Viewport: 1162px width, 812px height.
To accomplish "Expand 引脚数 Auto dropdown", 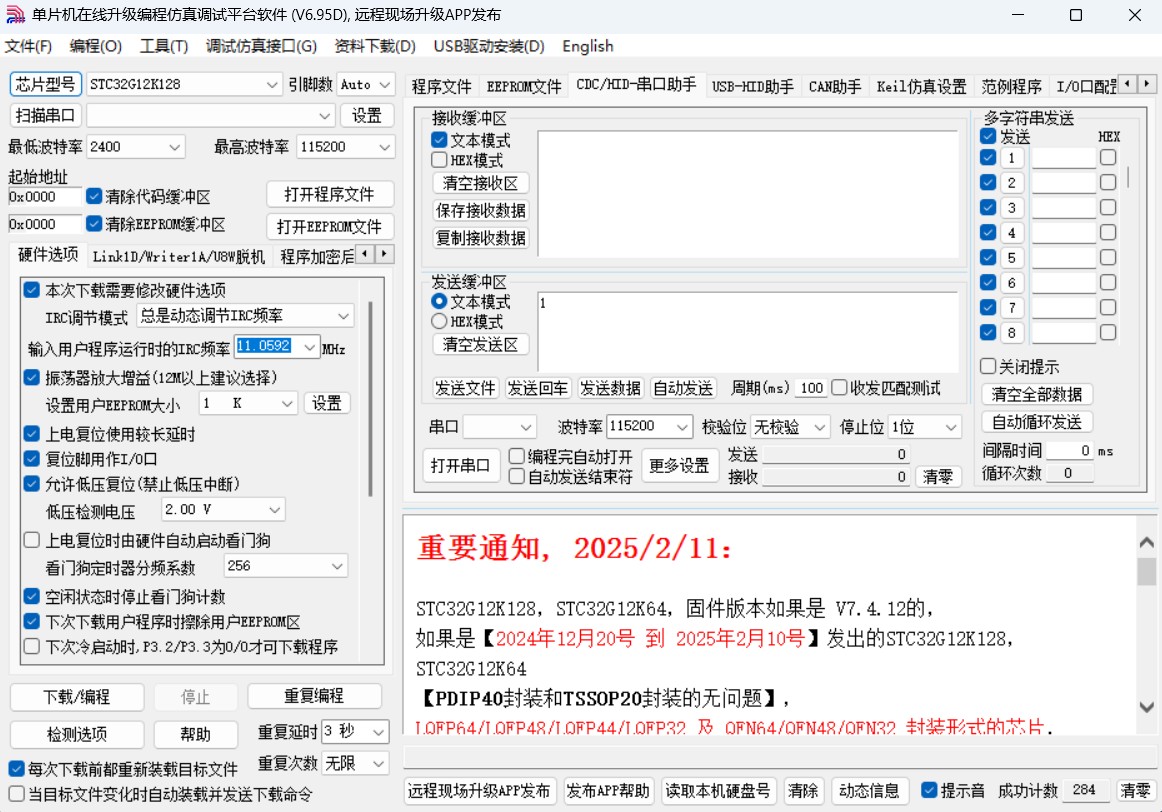I will [385, 84].
